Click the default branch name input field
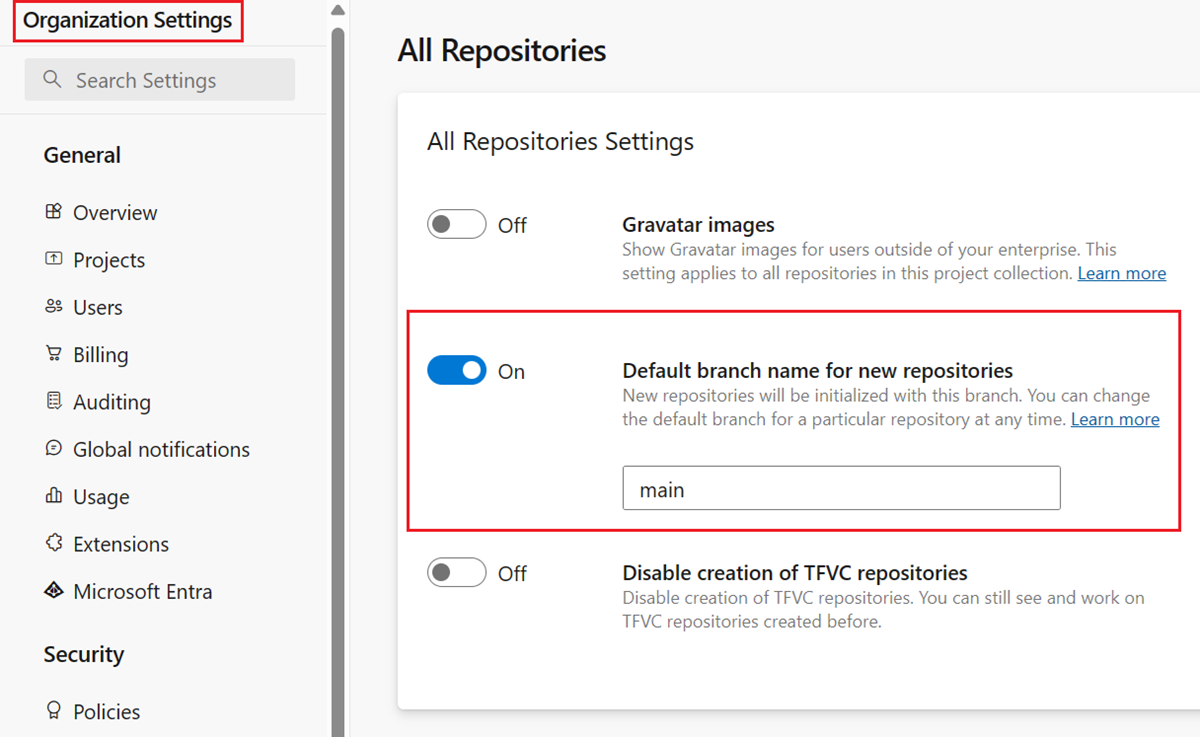 click(841, 488)
